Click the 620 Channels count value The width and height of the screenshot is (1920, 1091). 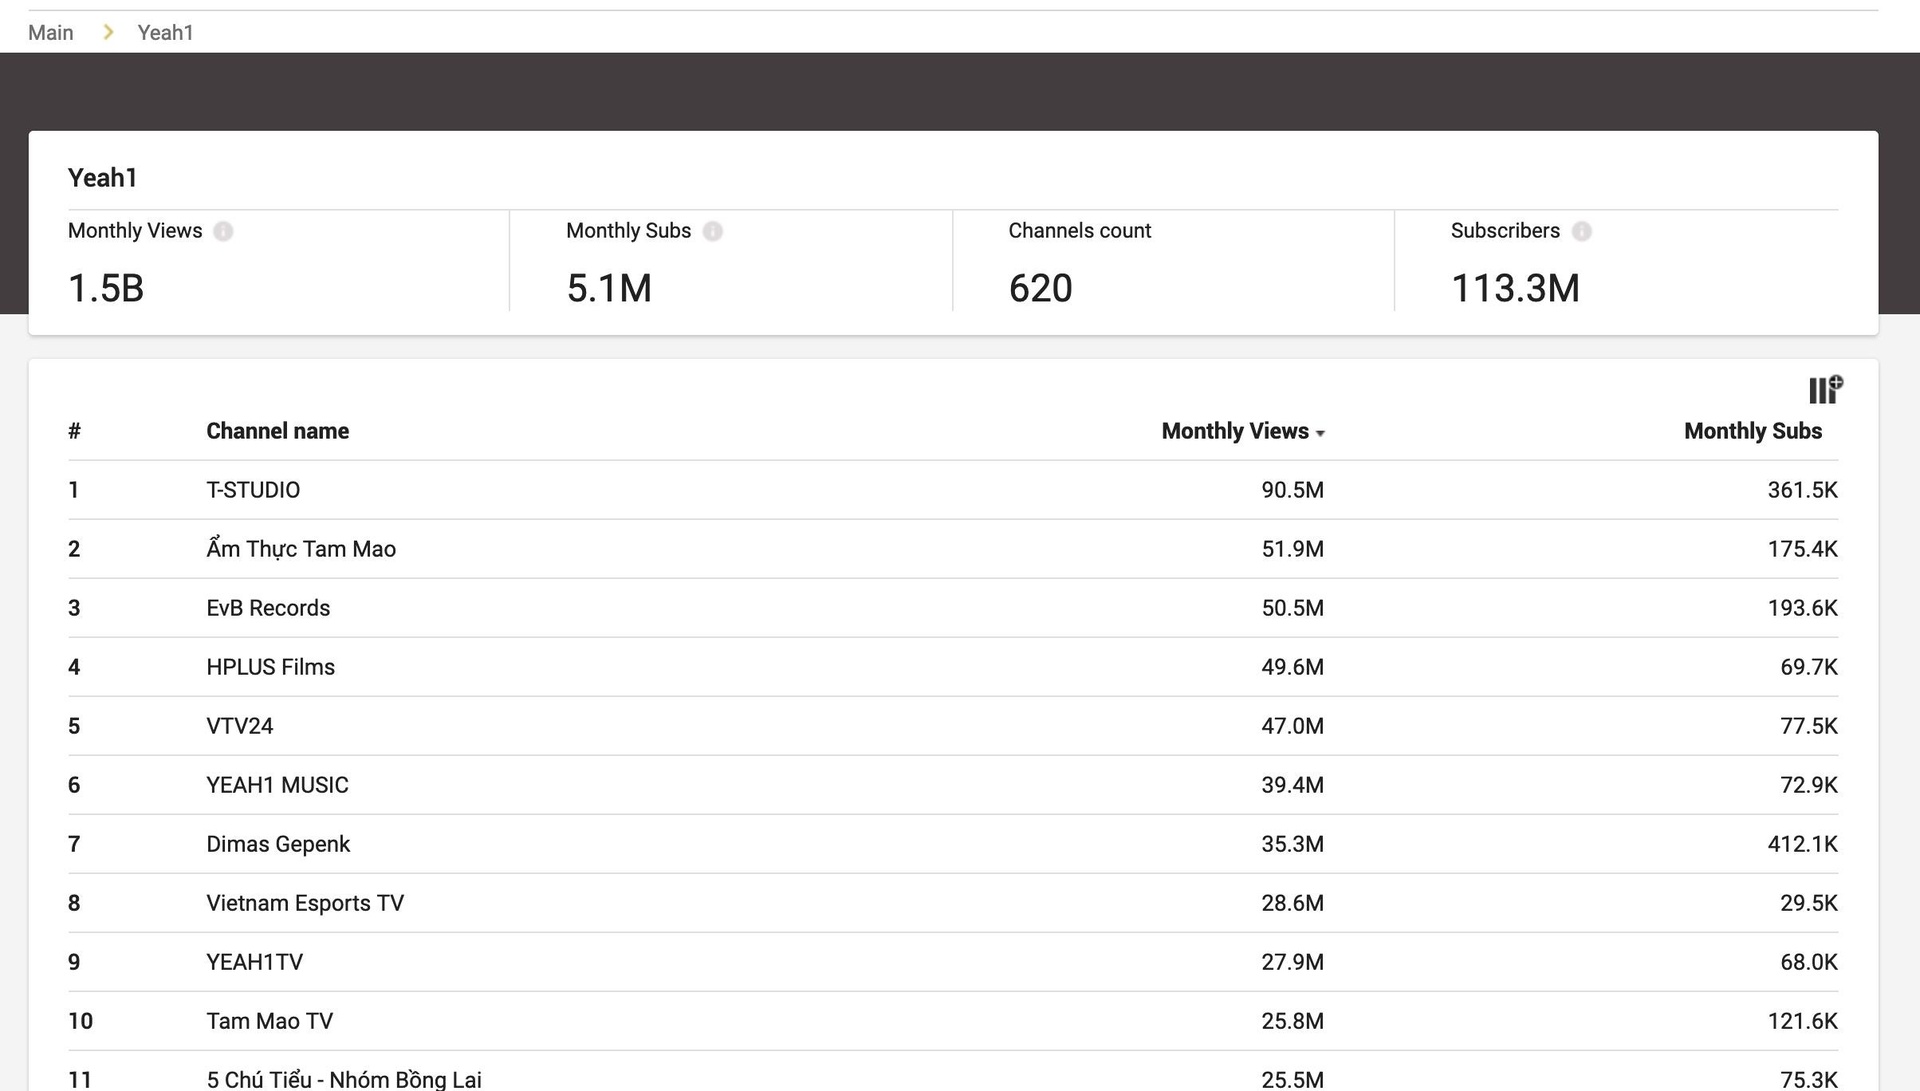tap(1040, 288)
